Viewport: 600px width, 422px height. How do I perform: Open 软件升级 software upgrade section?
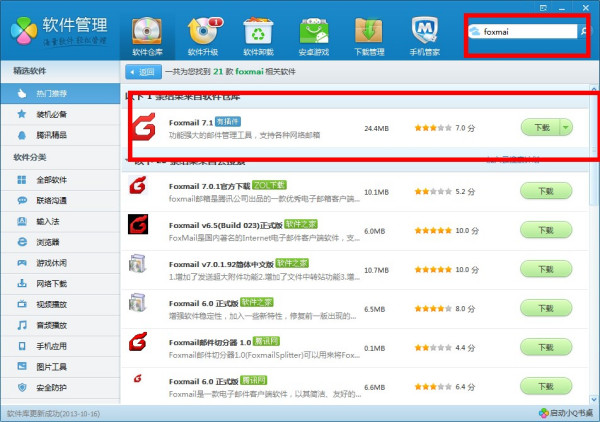203,37
